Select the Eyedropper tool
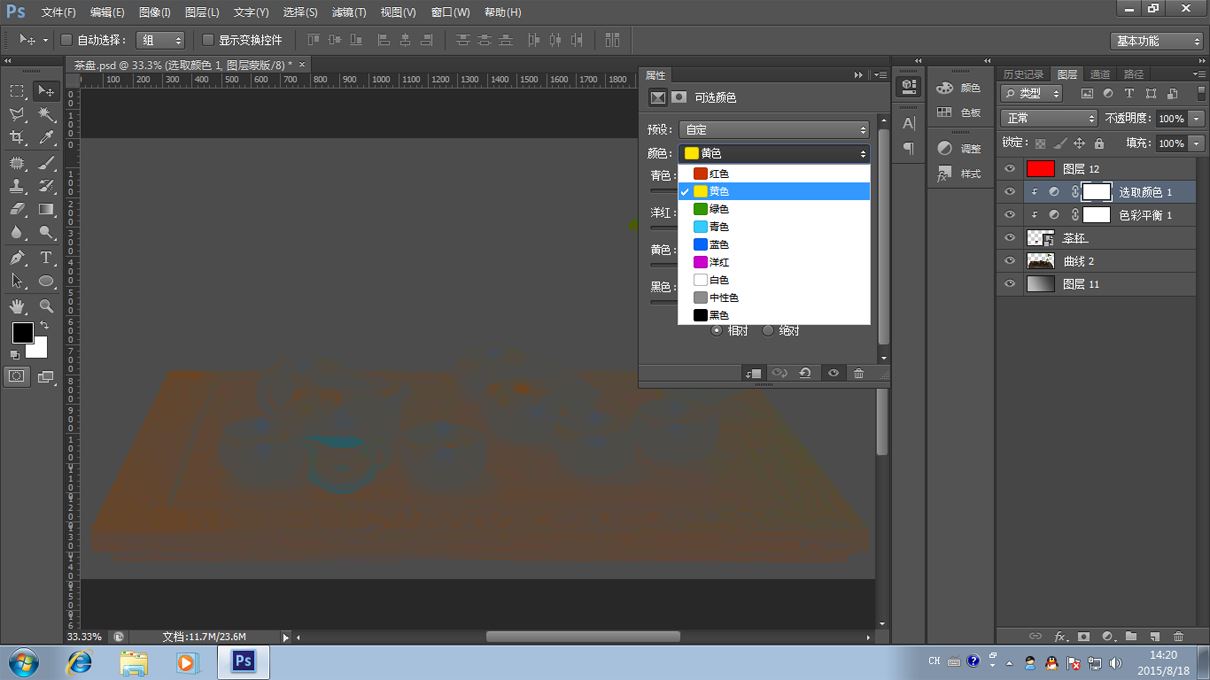Image resolution: width=1210 pixels, height=680 pixels. 46,139
